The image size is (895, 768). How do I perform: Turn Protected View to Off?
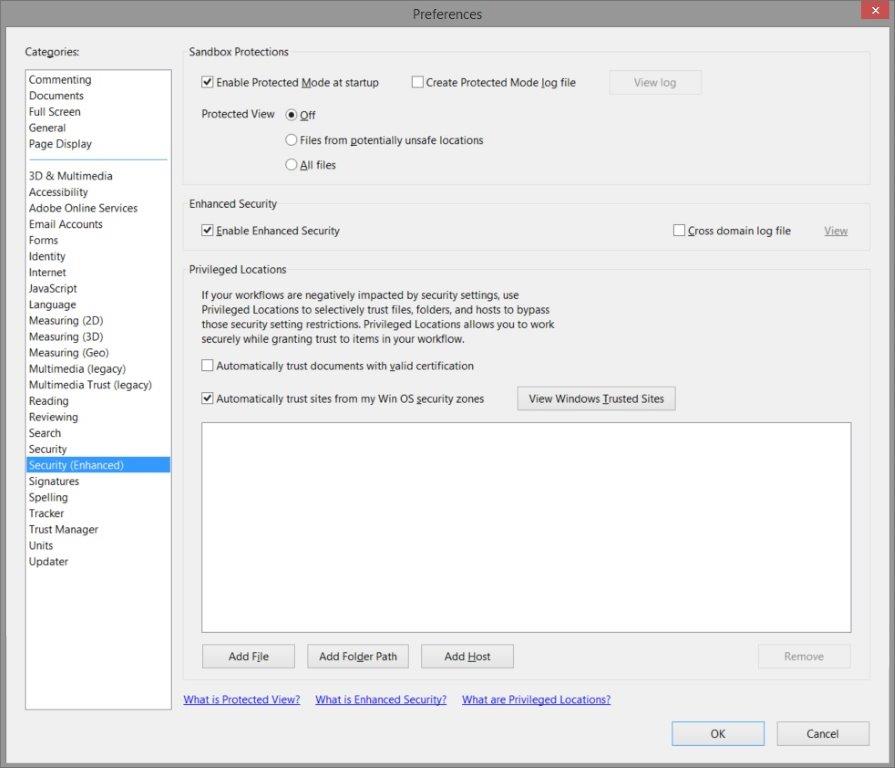[x=291, y=114]
